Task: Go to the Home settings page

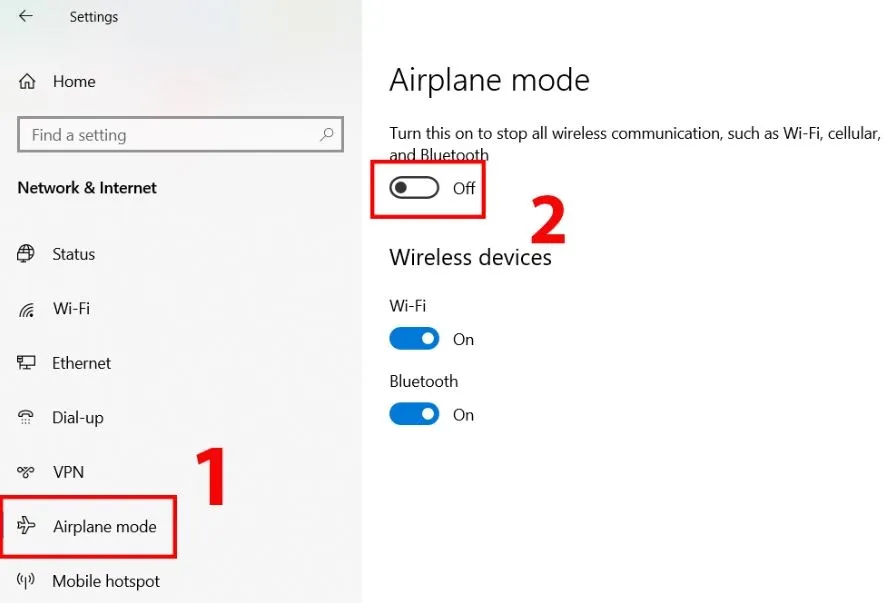Action: click(x=73, y=82)
